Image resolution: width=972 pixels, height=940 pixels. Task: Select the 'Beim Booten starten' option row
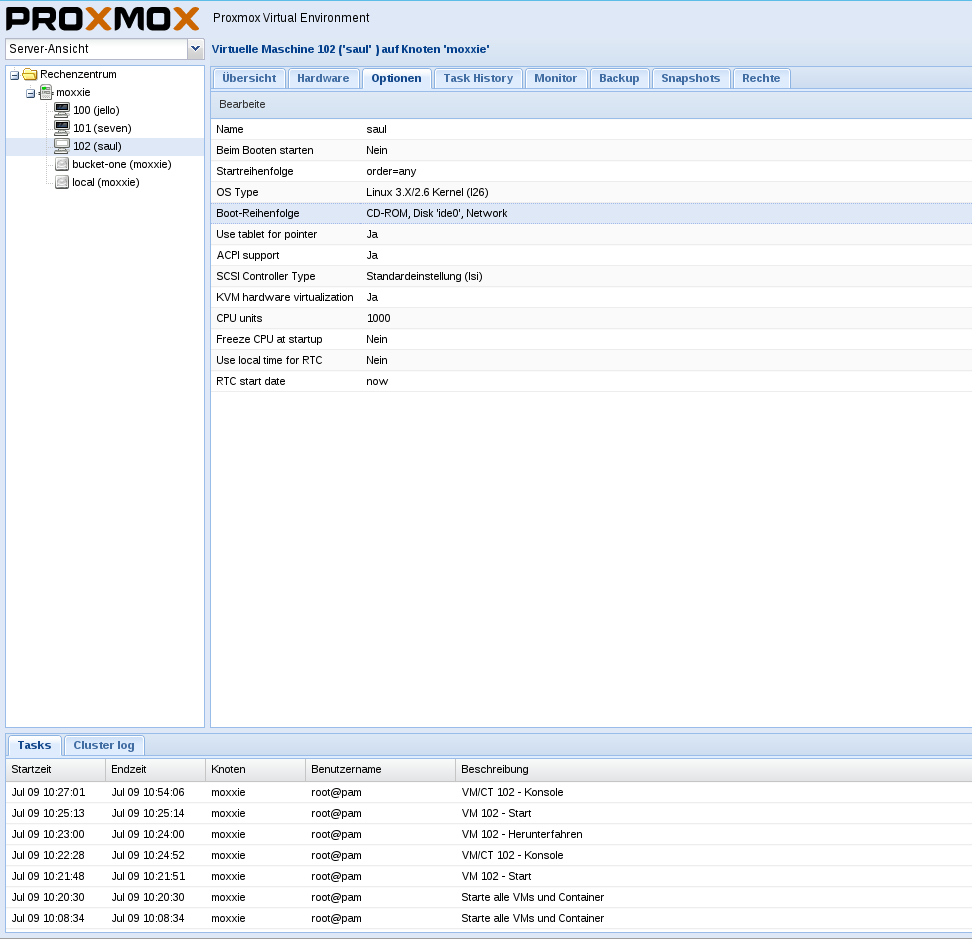coord(590,150)
